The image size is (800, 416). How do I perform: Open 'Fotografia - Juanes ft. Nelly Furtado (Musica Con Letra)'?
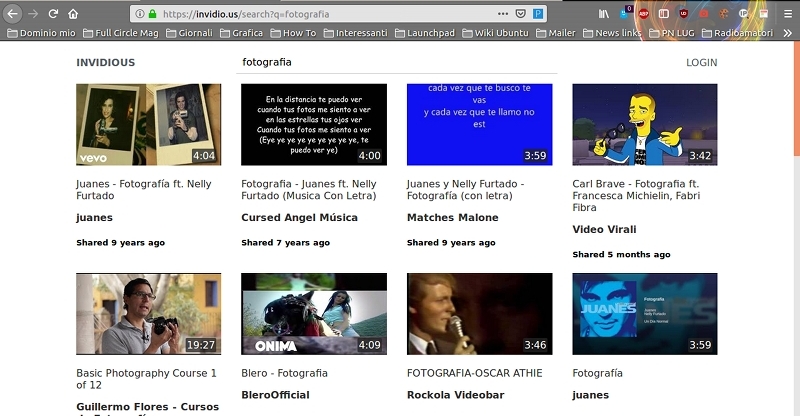point(309,189)
